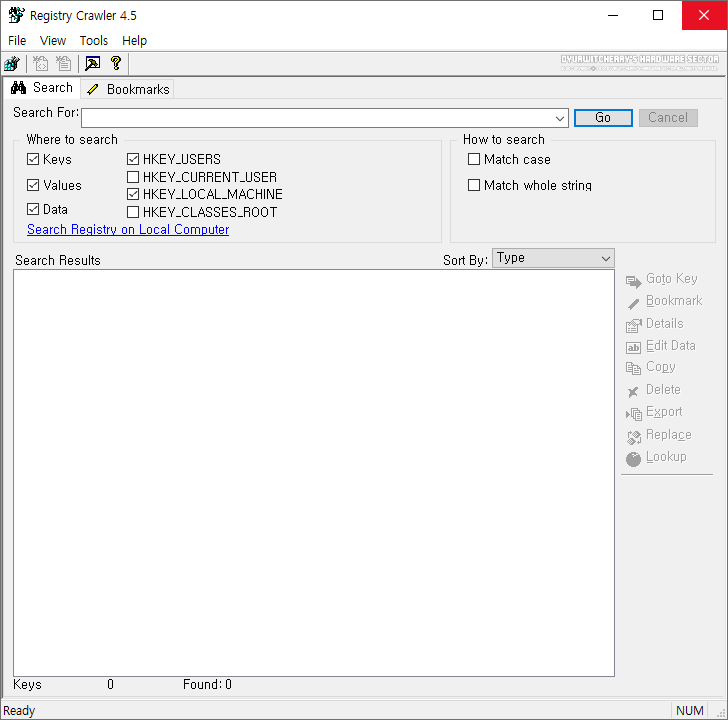Click the Goto Key label
The image size is (728, 720).
pos(672,279)
